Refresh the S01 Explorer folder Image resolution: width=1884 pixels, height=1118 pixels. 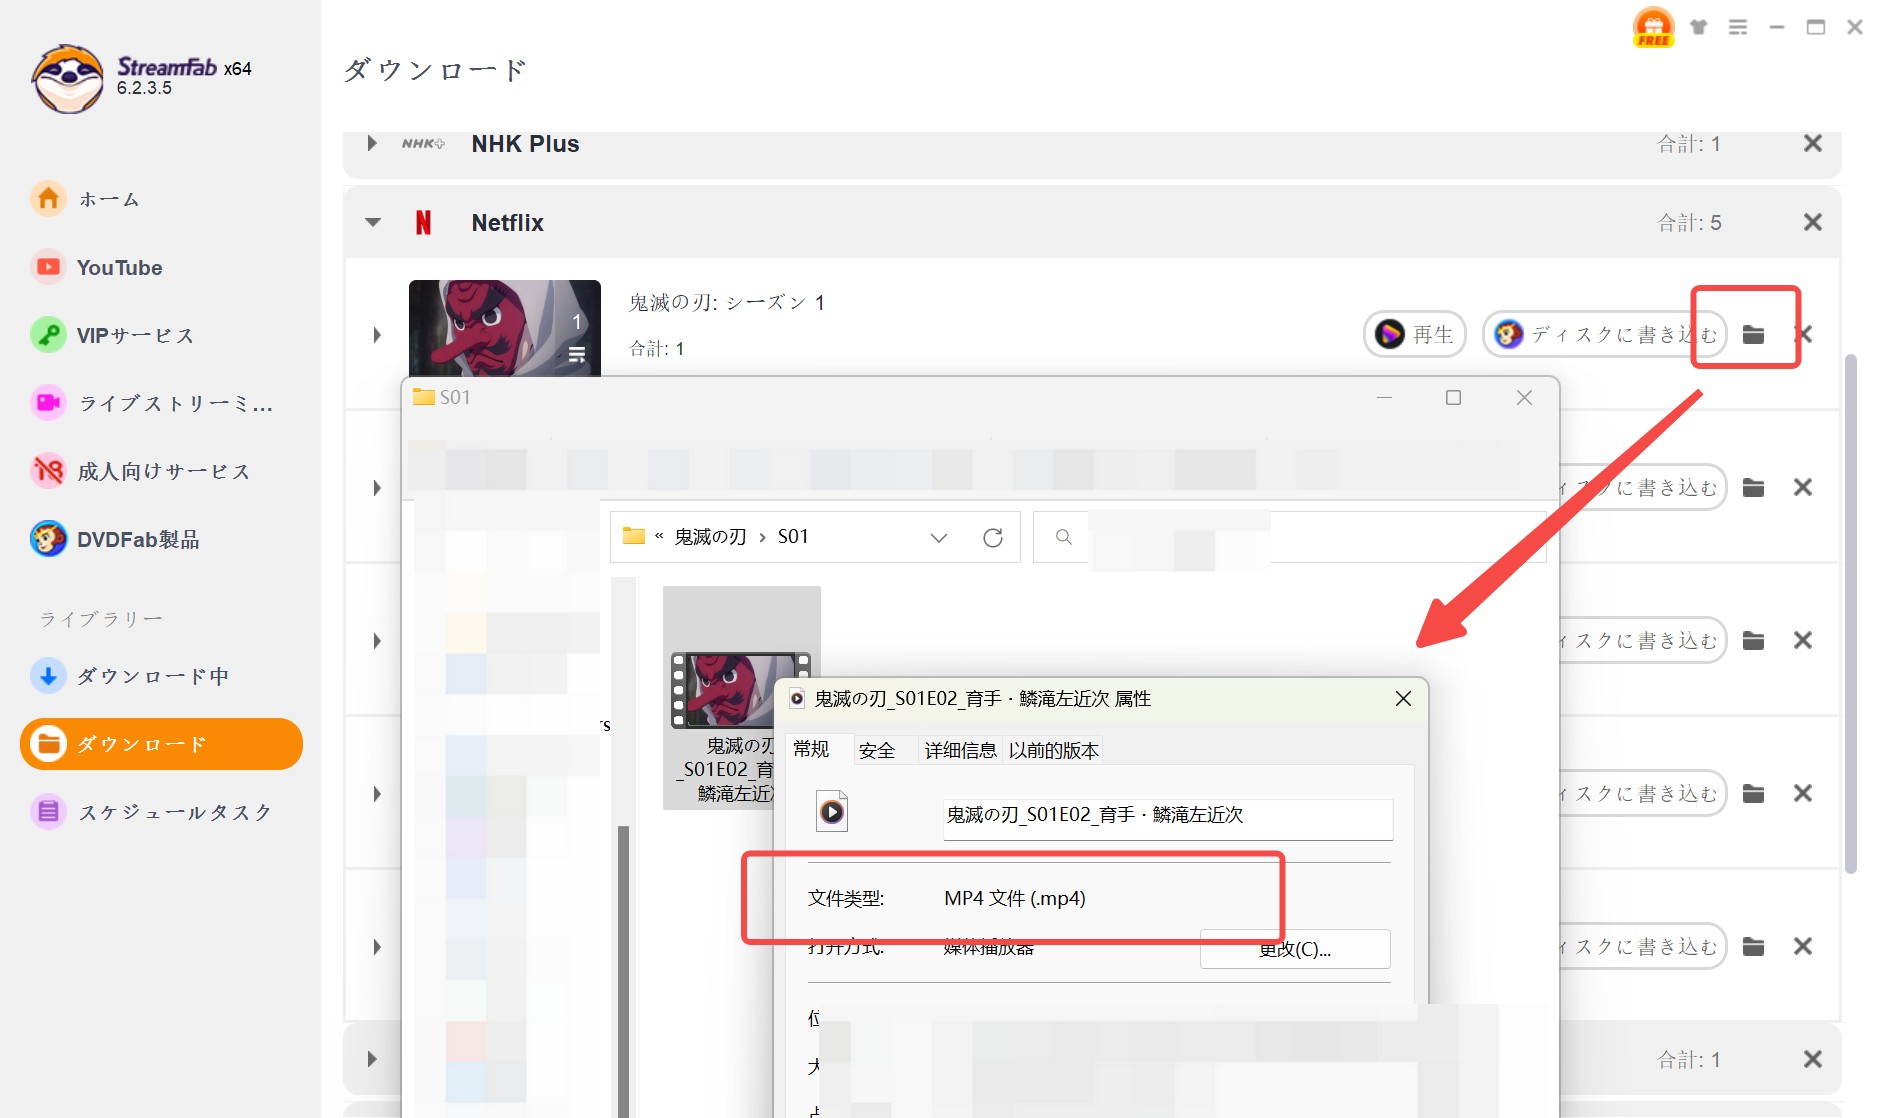pyautogui.click(x=992, y=537)
